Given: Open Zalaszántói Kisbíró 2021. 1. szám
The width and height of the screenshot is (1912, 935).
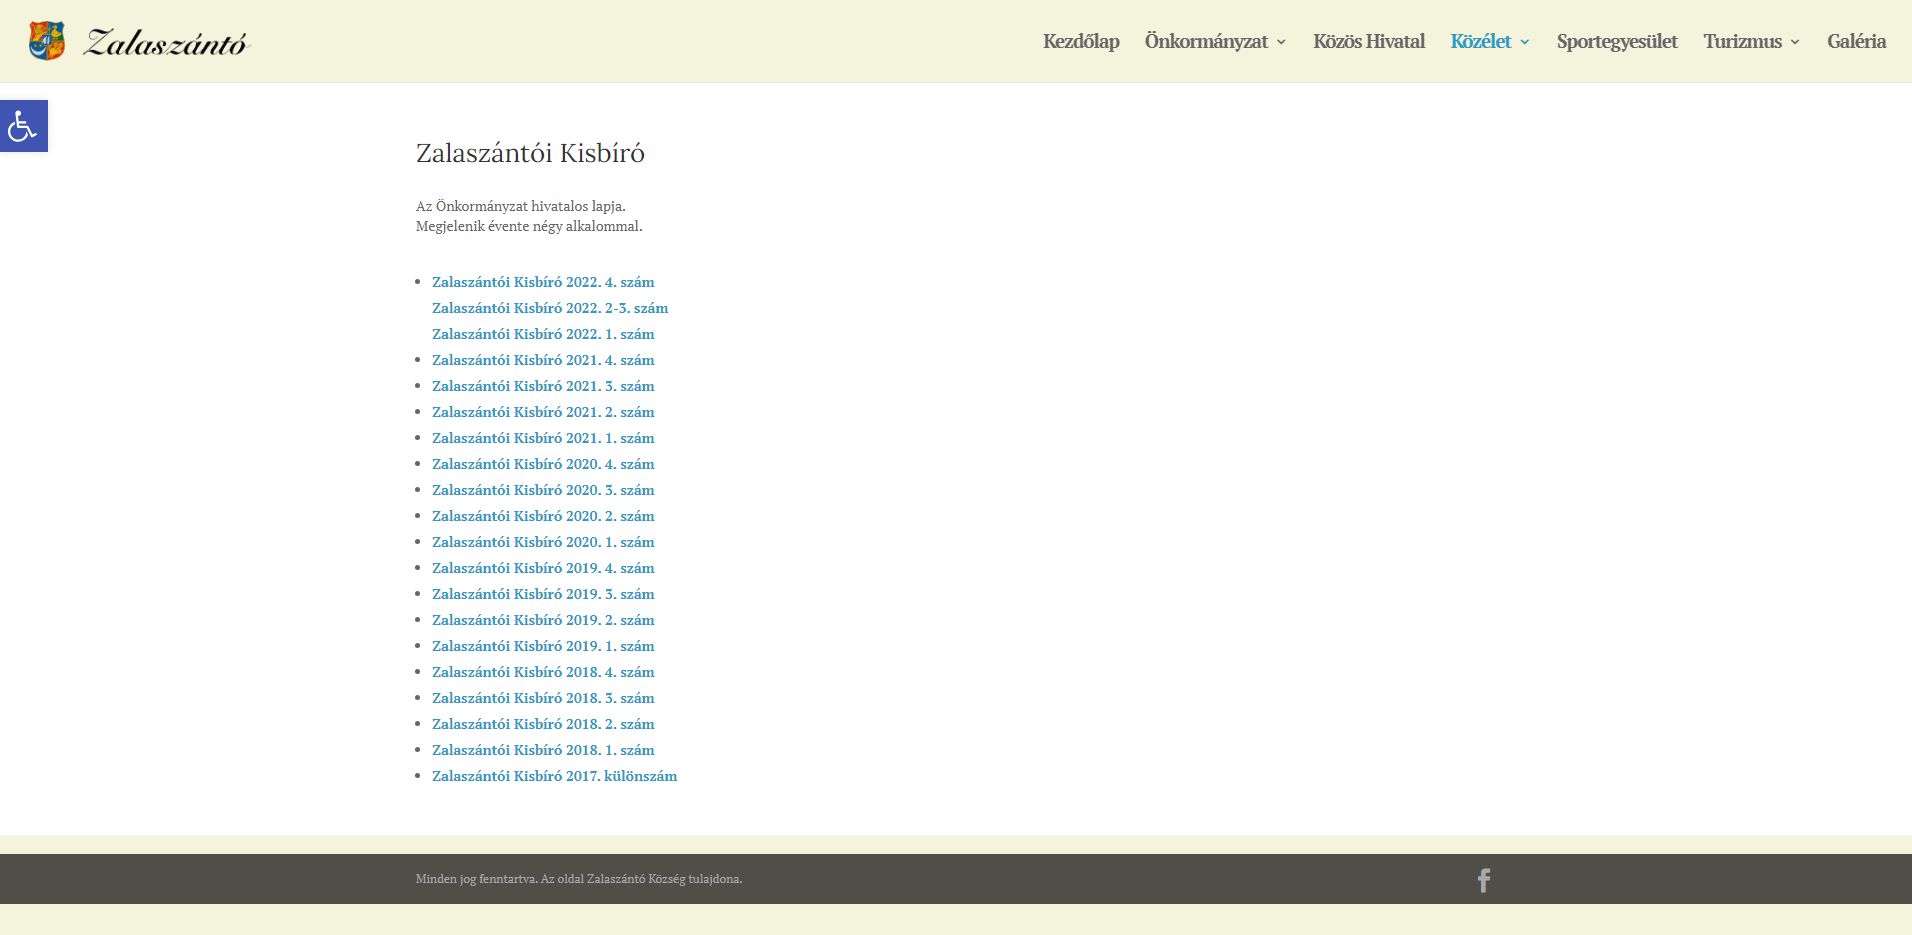Looking at the screenshot, I should pyautogui.click(x=543, y=438).
